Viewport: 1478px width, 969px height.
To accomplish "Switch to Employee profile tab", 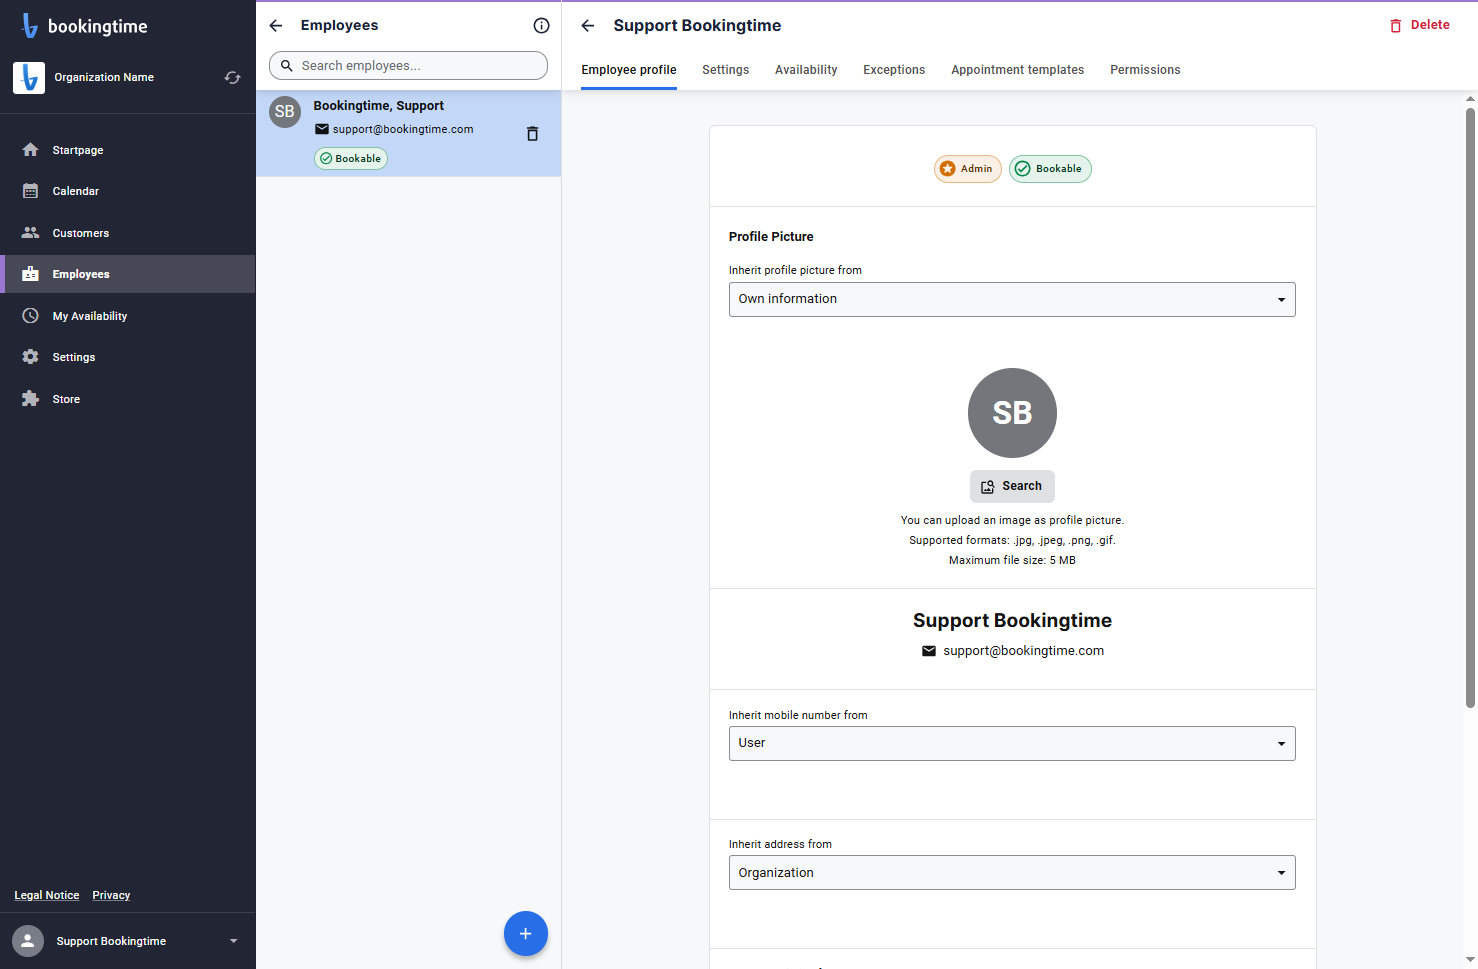I will point(629,70).
